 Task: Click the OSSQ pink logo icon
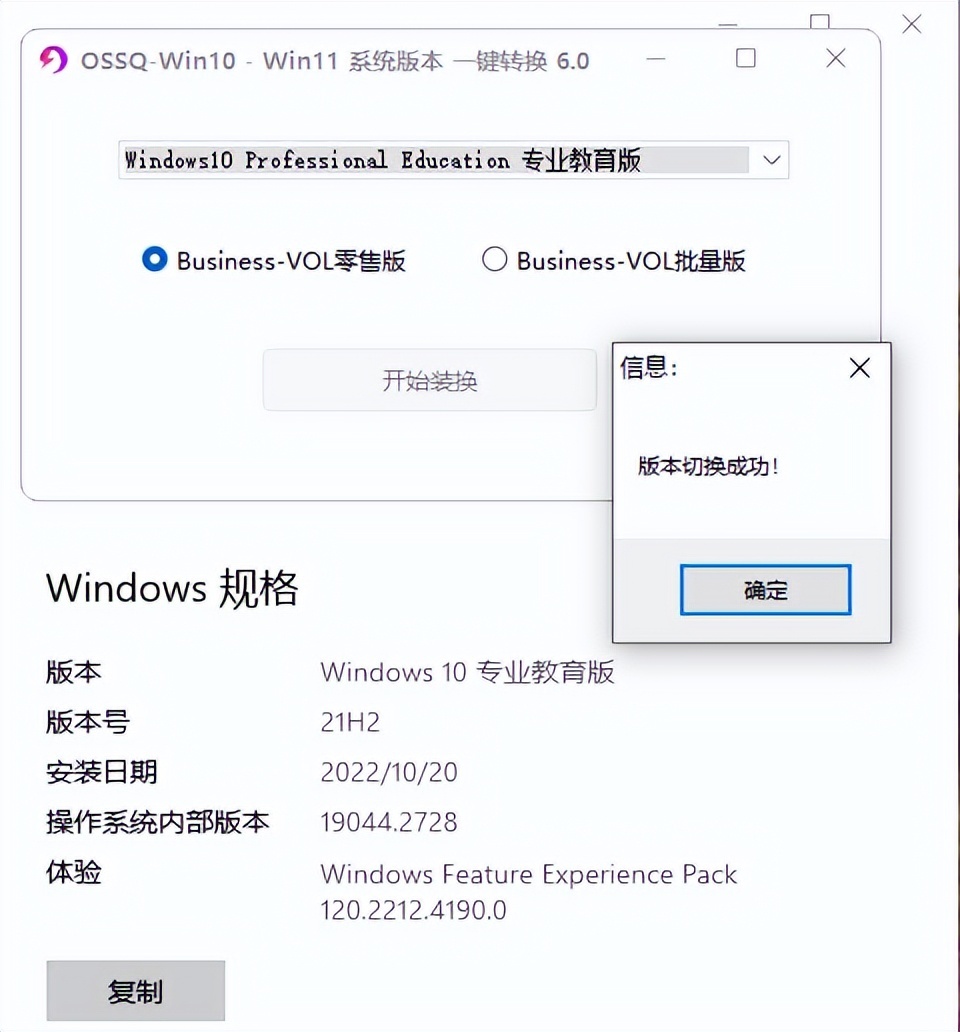53,60
